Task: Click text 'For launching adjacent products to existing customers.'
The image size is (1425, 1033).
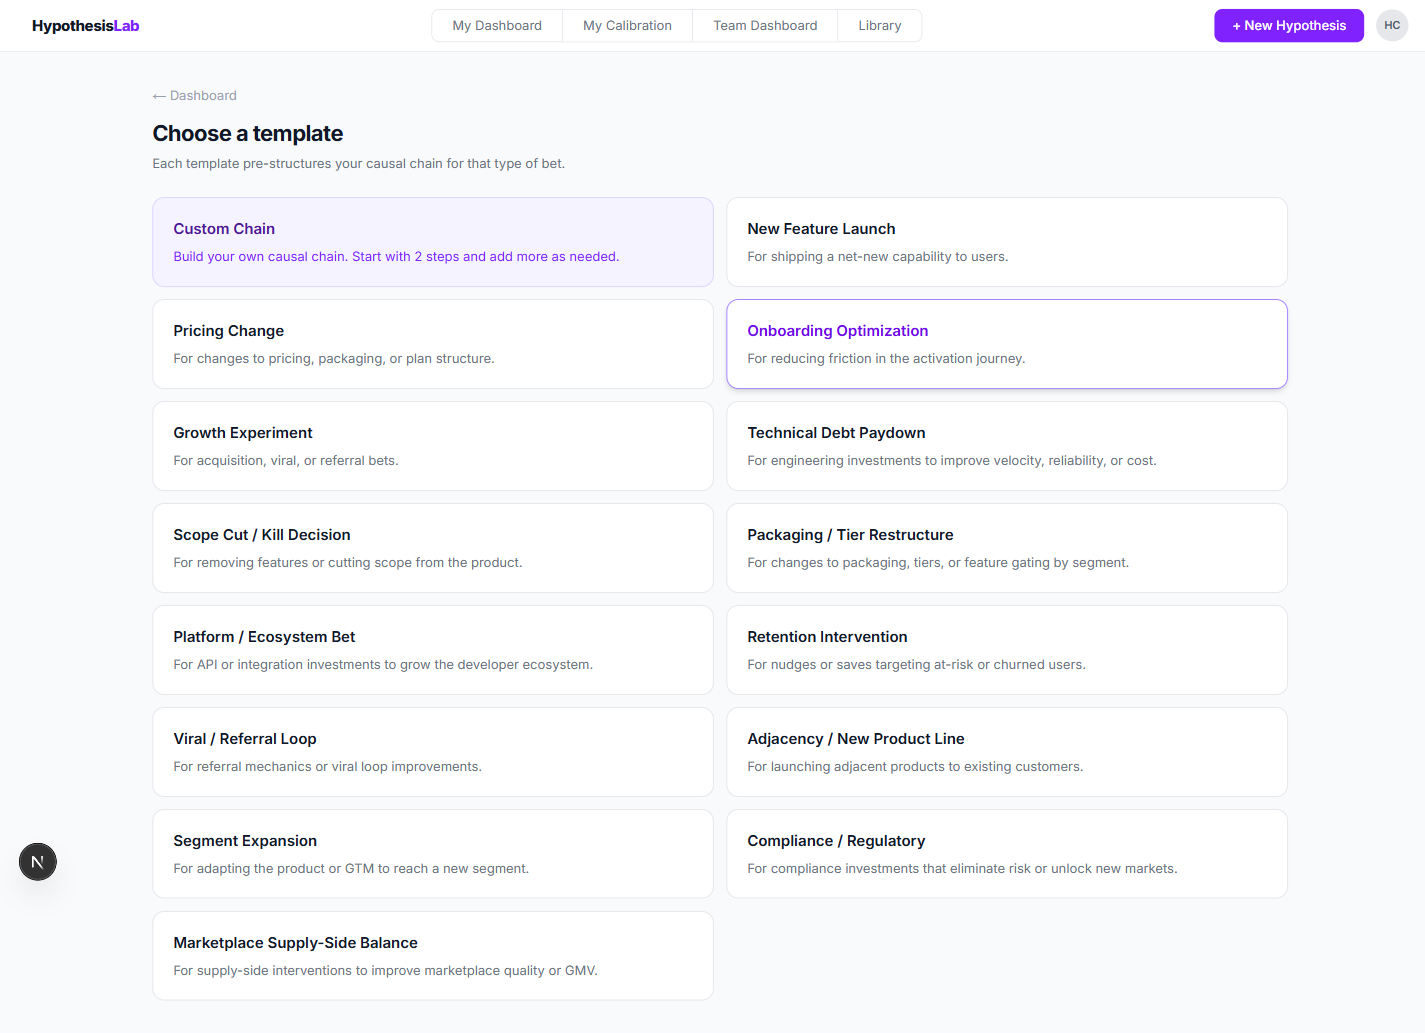Action: coord(915,767)
